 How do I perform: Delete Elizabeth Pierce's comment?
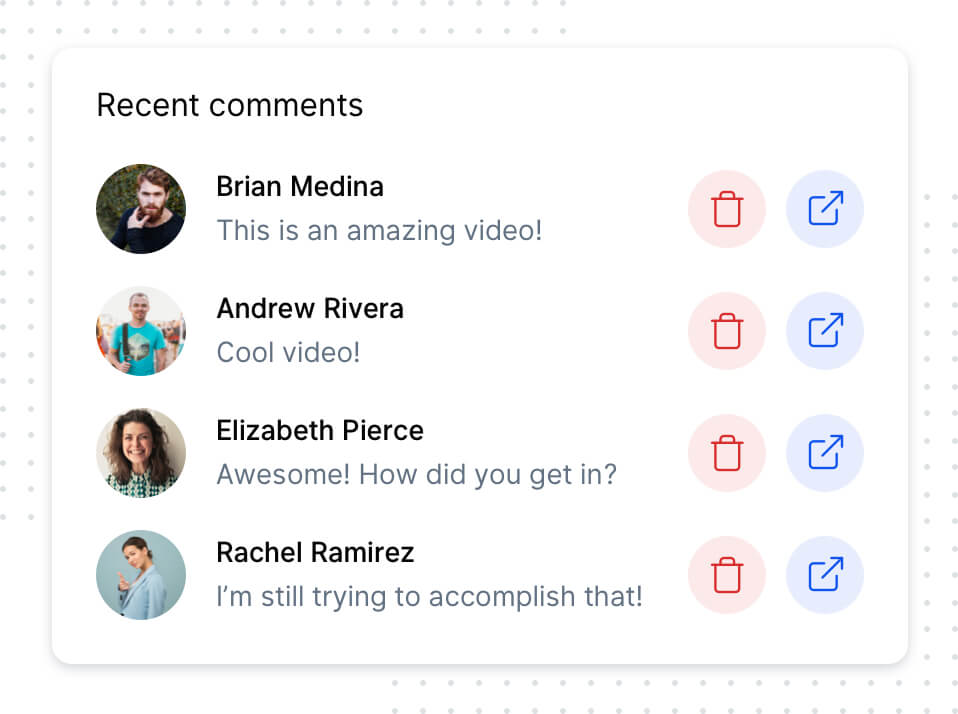click(x=727, y=453)
